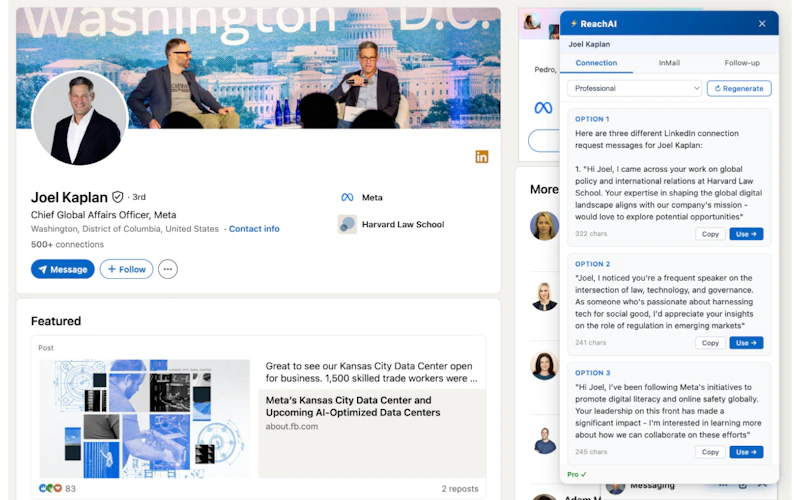Switch to the InMail tab

(x=669, y=63)
